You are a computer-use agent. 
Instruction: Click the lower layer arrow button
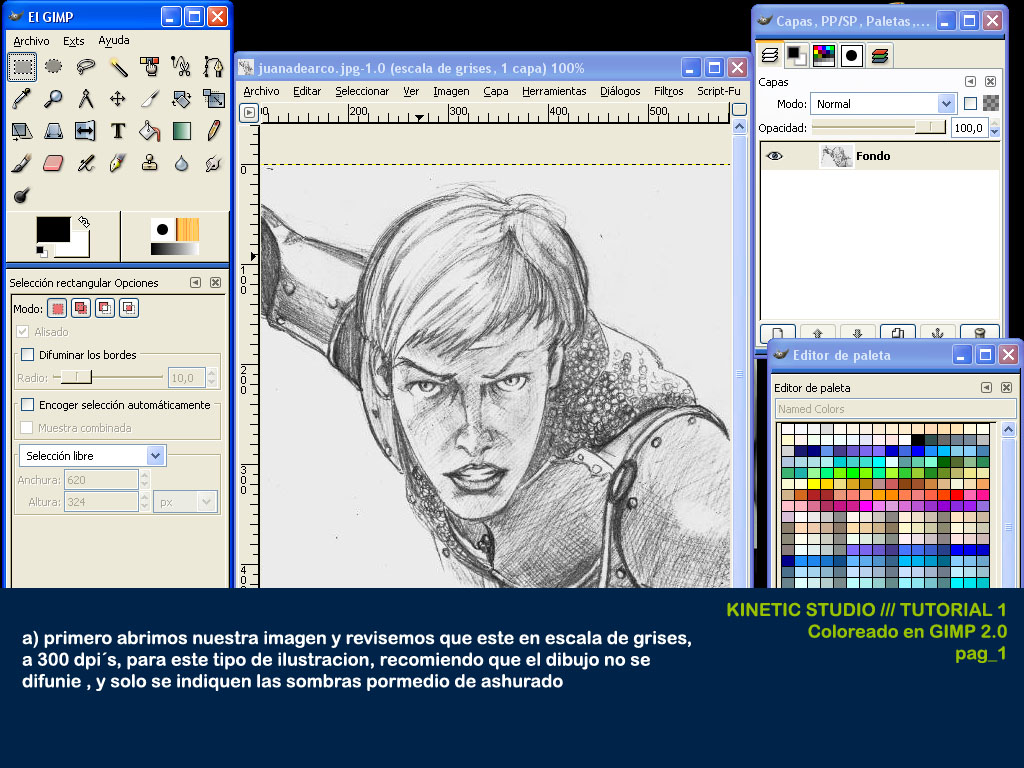[857, 332]
